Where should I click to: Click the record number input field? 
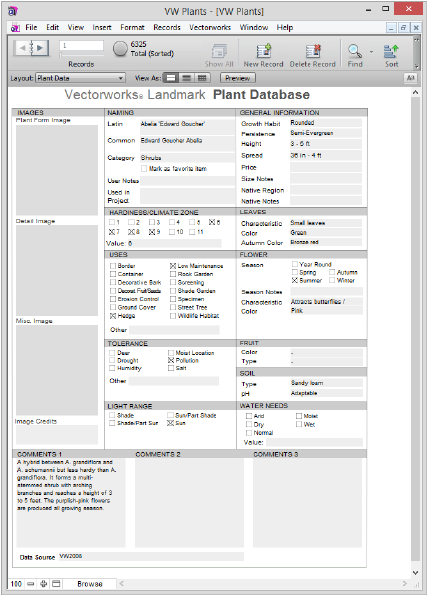tap(81, 46)
